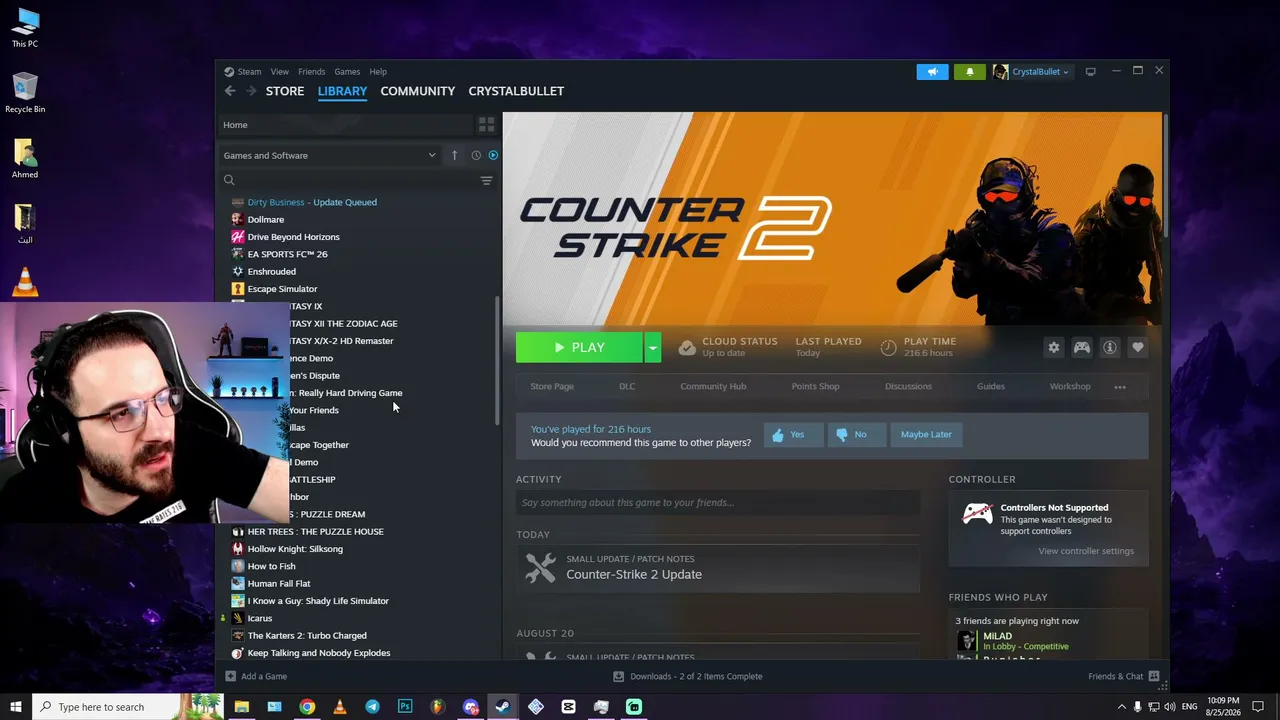
Task: Select Human Fall Flat in library
Action: click(x=279, y=584)
